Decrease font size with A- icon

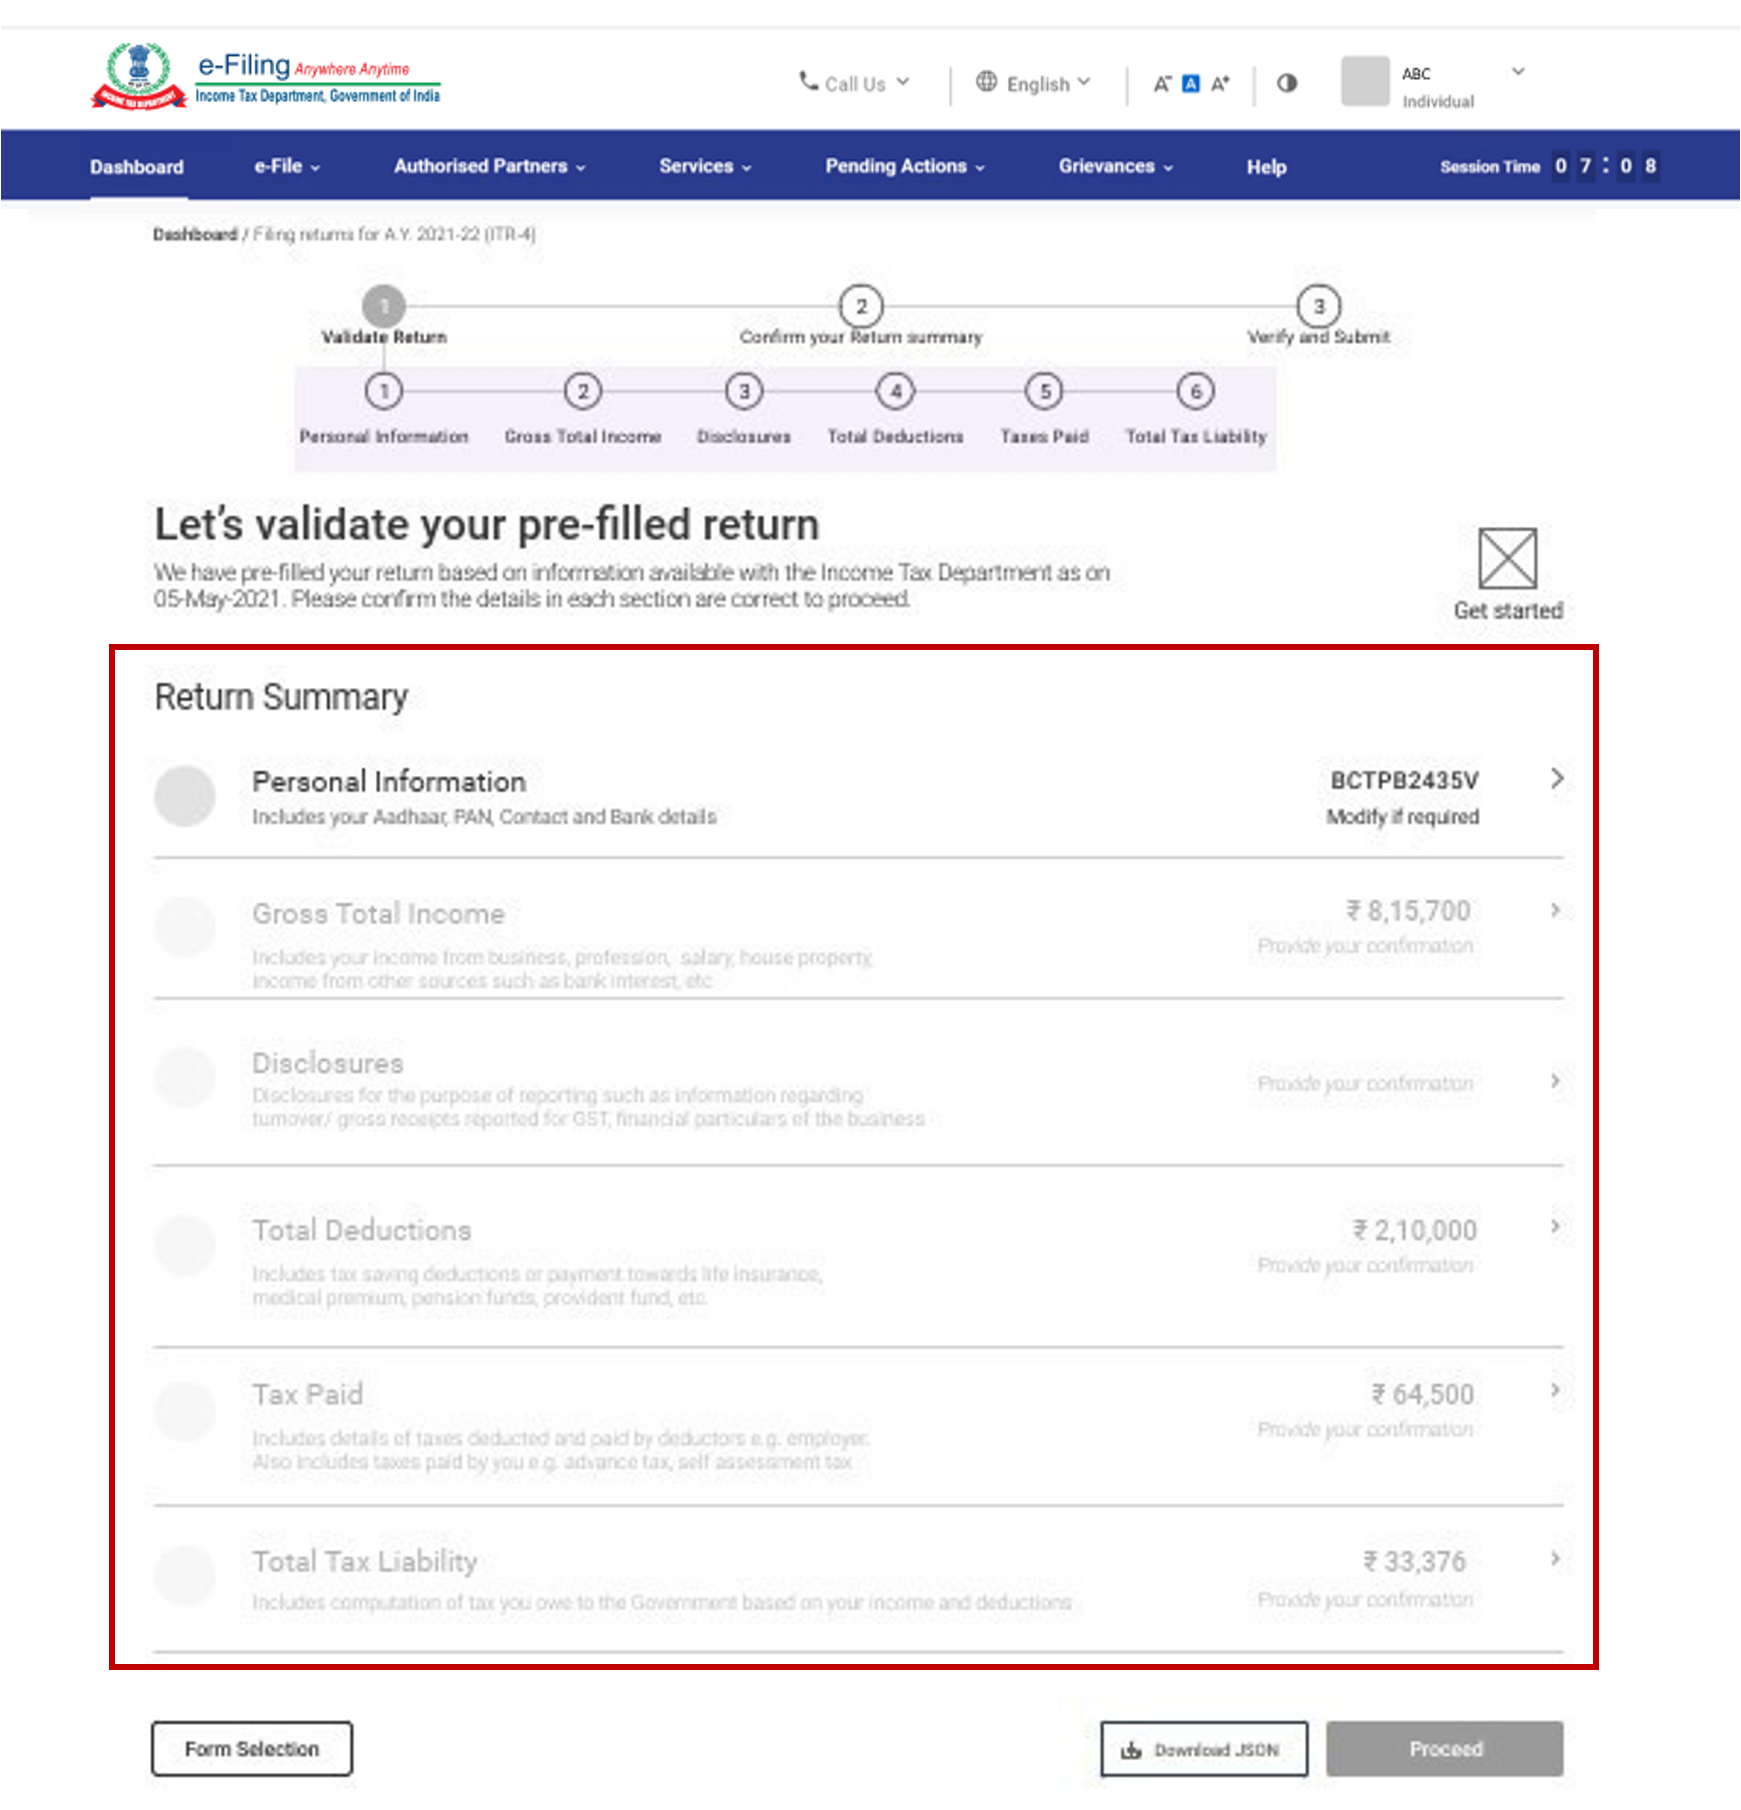(x=1161, y=84)
